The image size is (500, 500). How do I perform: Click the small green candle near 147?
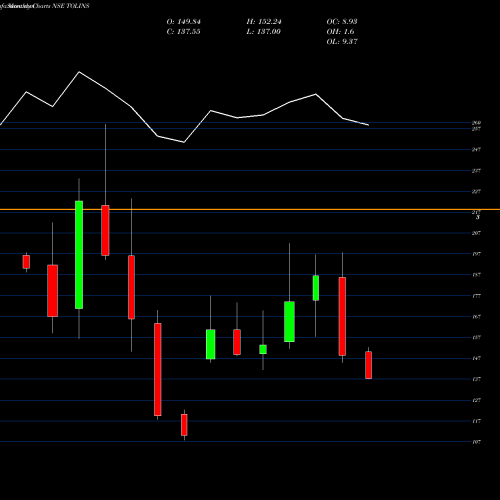[x=263, y=349]
